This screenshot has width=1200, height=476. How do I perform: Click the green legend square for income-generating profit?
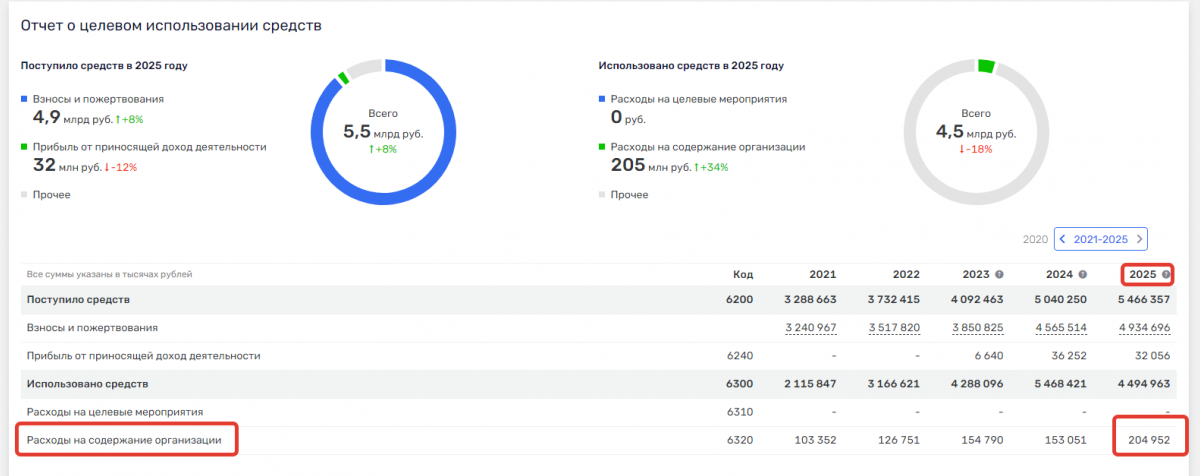point(25,147)
